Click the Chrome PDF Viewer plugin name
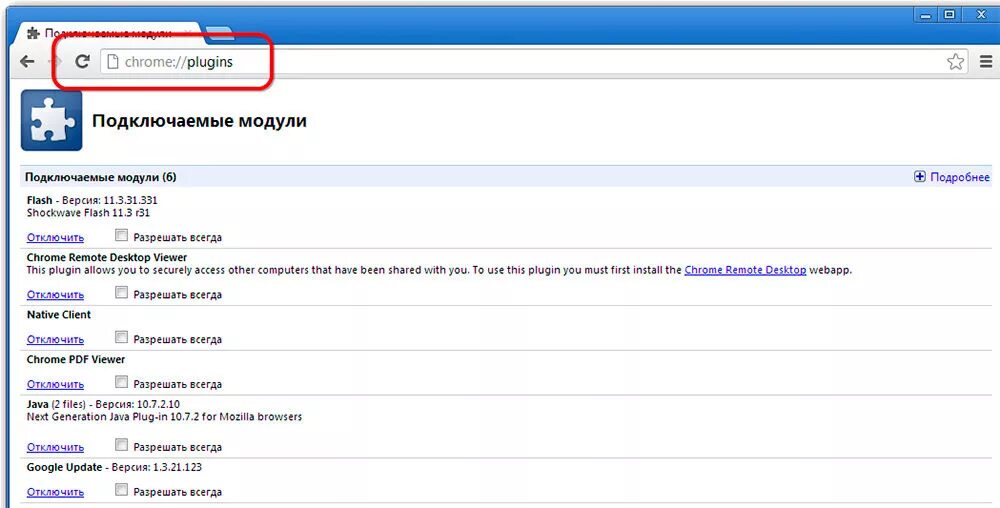 click(76, 359)
